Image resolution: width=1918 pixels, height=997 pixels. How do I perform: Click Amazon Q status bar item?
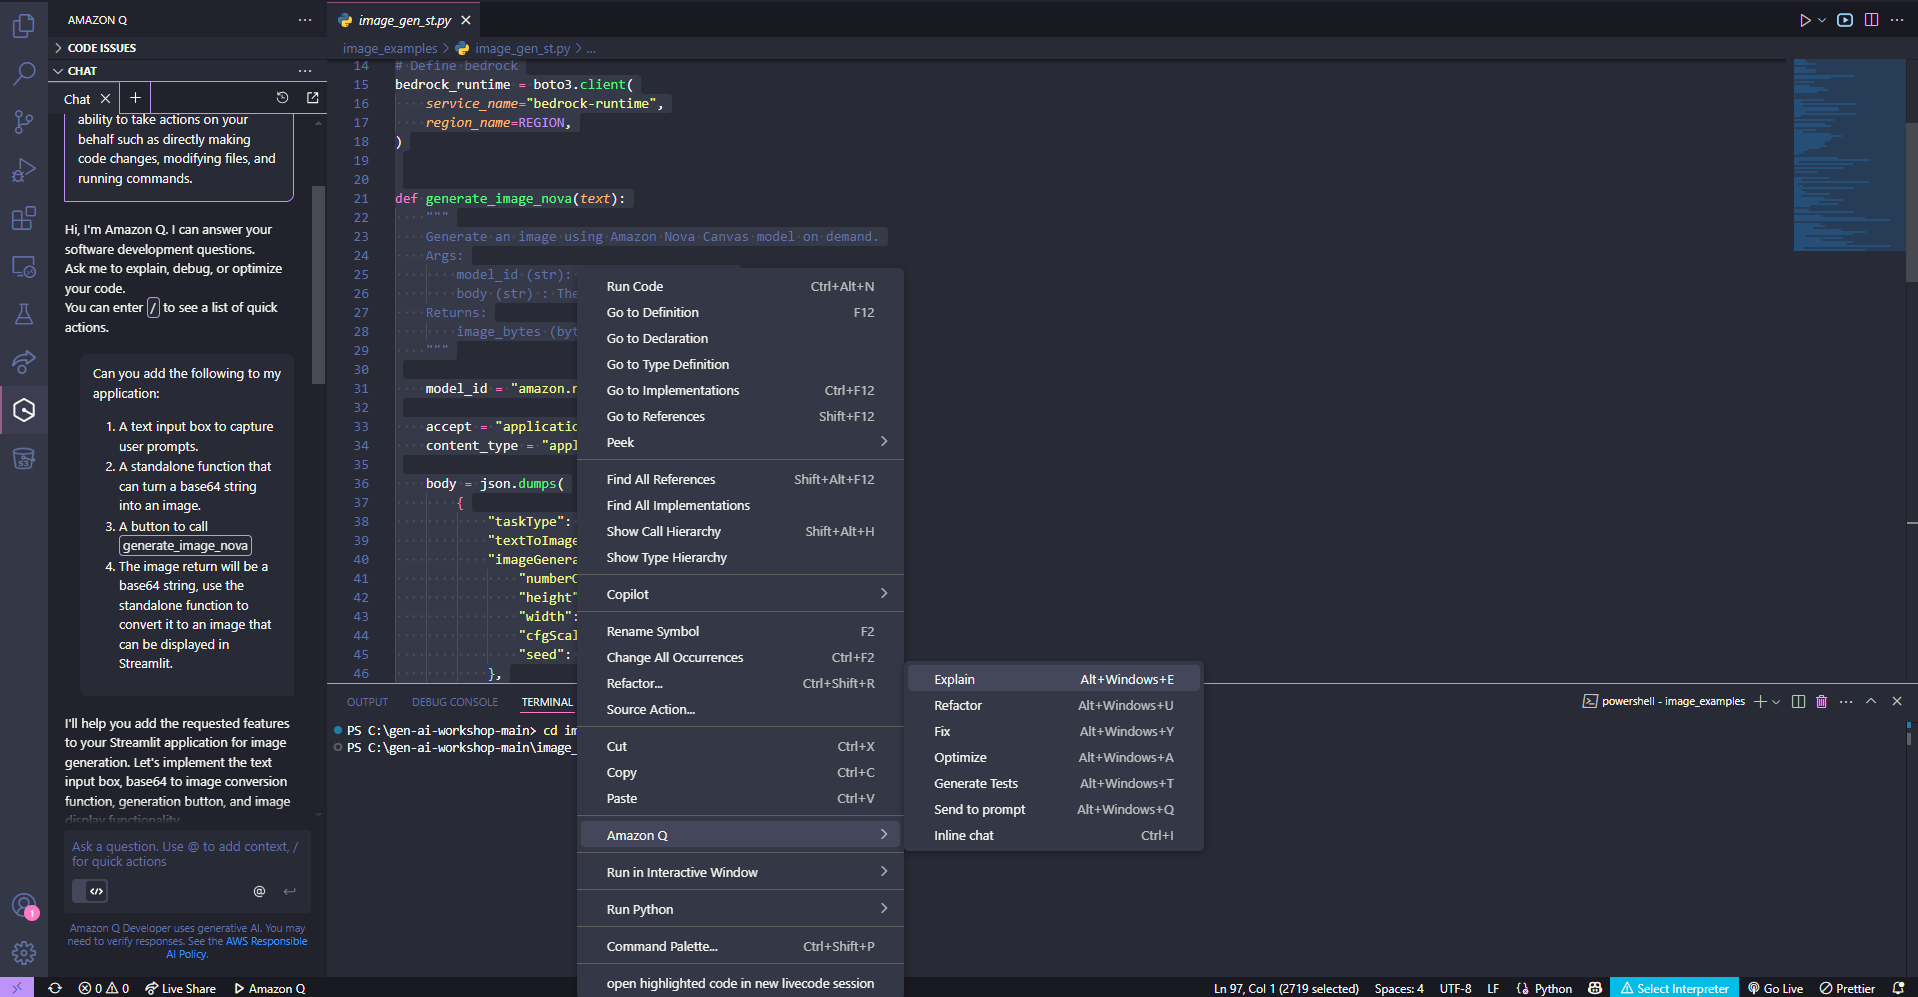(269, 988)
